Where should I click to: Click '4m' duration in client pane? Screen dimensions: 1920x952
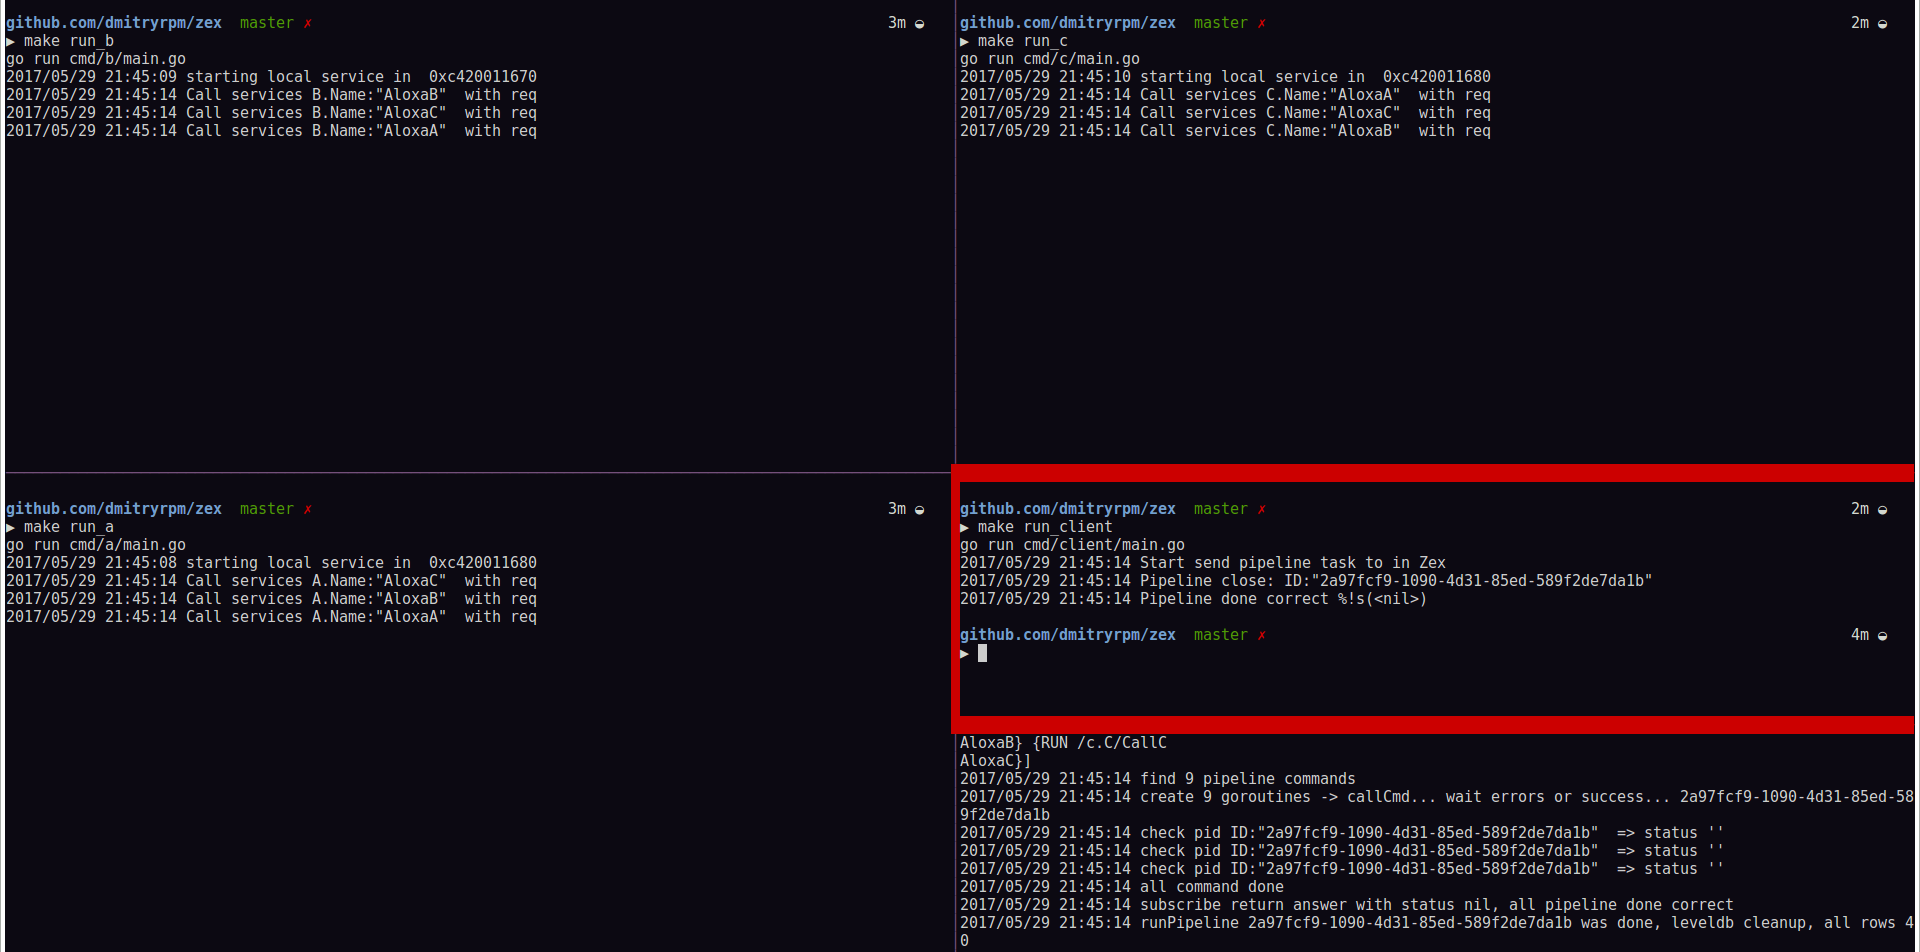pyautogui.click(x=1860, y=635)
